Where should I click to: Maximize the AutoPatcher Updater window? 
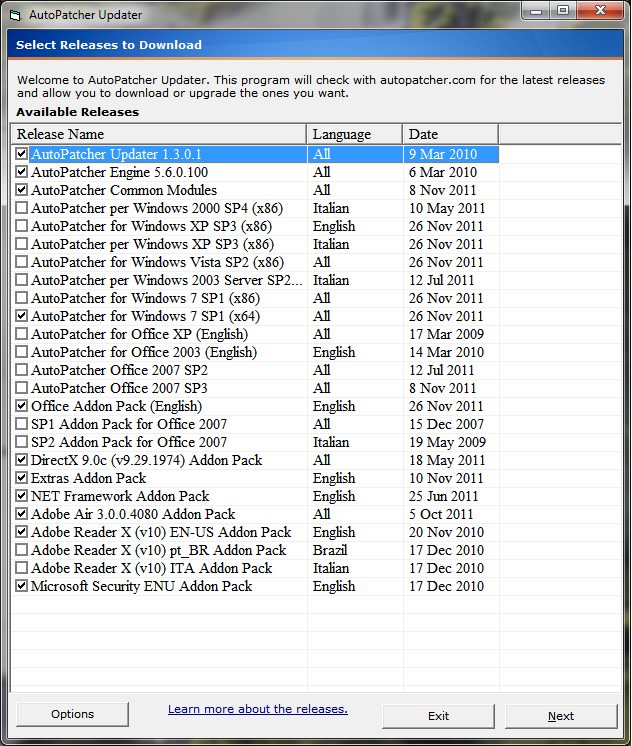pos(563,10)
